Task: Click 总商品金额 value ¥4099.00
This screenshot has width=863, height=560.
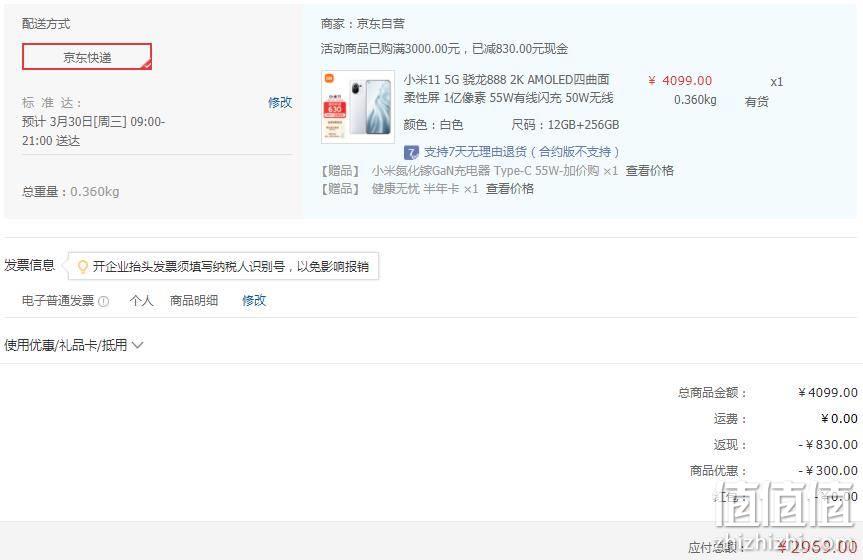Action: (828, 393)
